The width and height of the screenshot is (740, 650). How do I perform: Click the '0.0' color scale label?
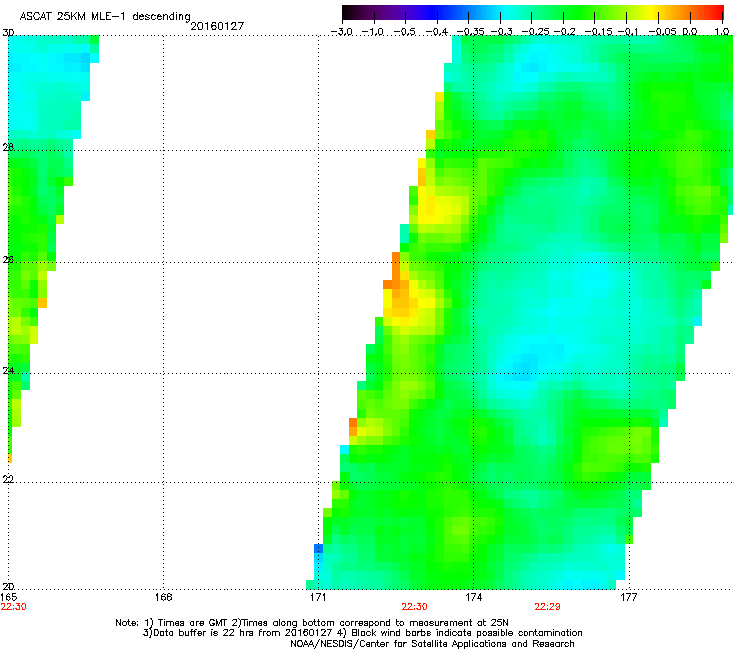pos(690,32)
